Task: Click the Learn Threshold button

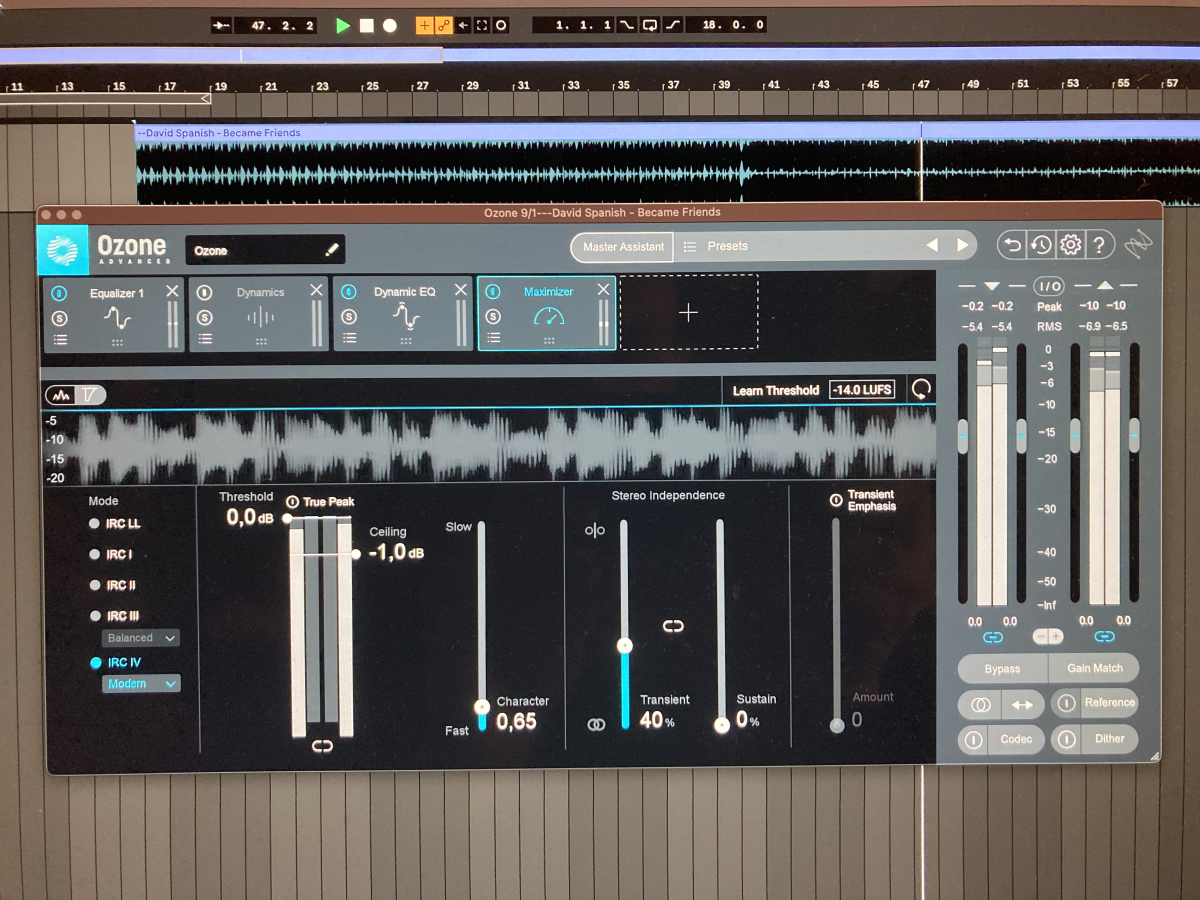Action: pos(776,390)
